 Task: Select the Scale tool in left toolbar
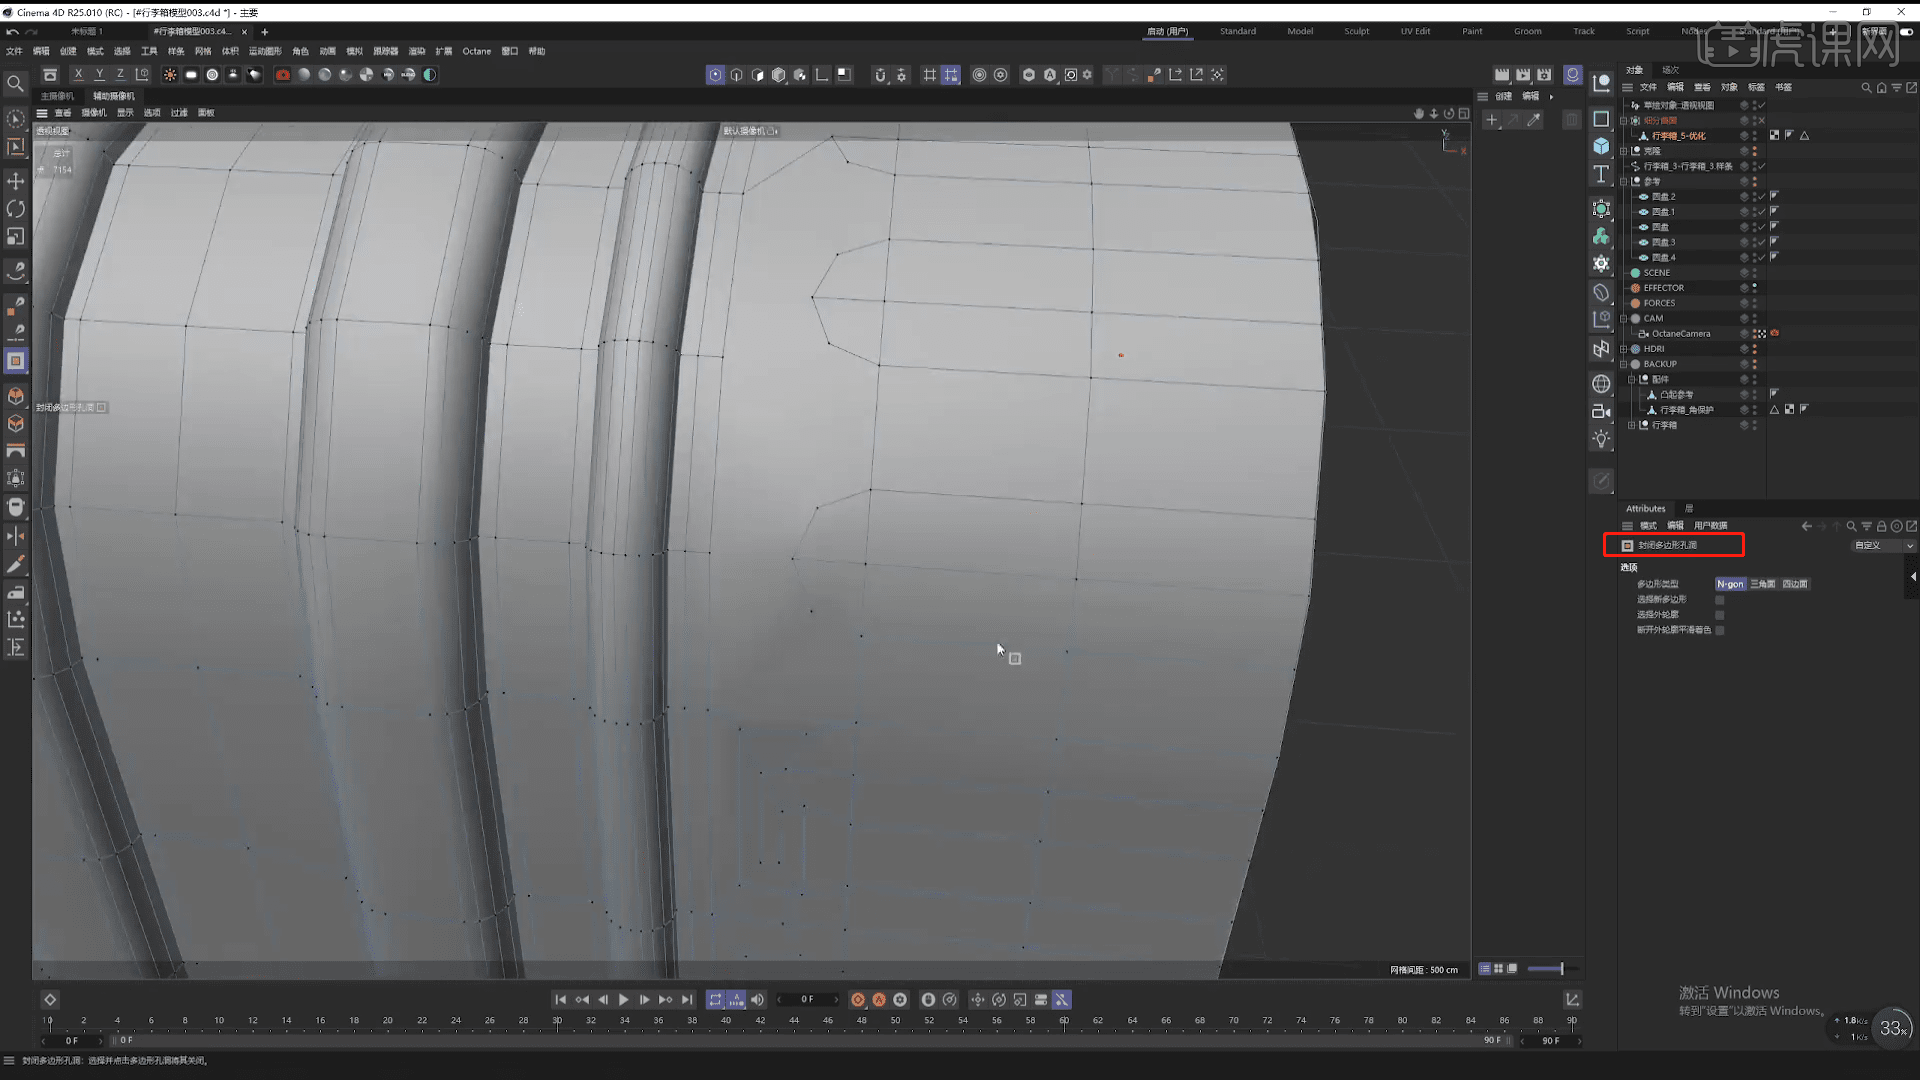click(15, 237)
